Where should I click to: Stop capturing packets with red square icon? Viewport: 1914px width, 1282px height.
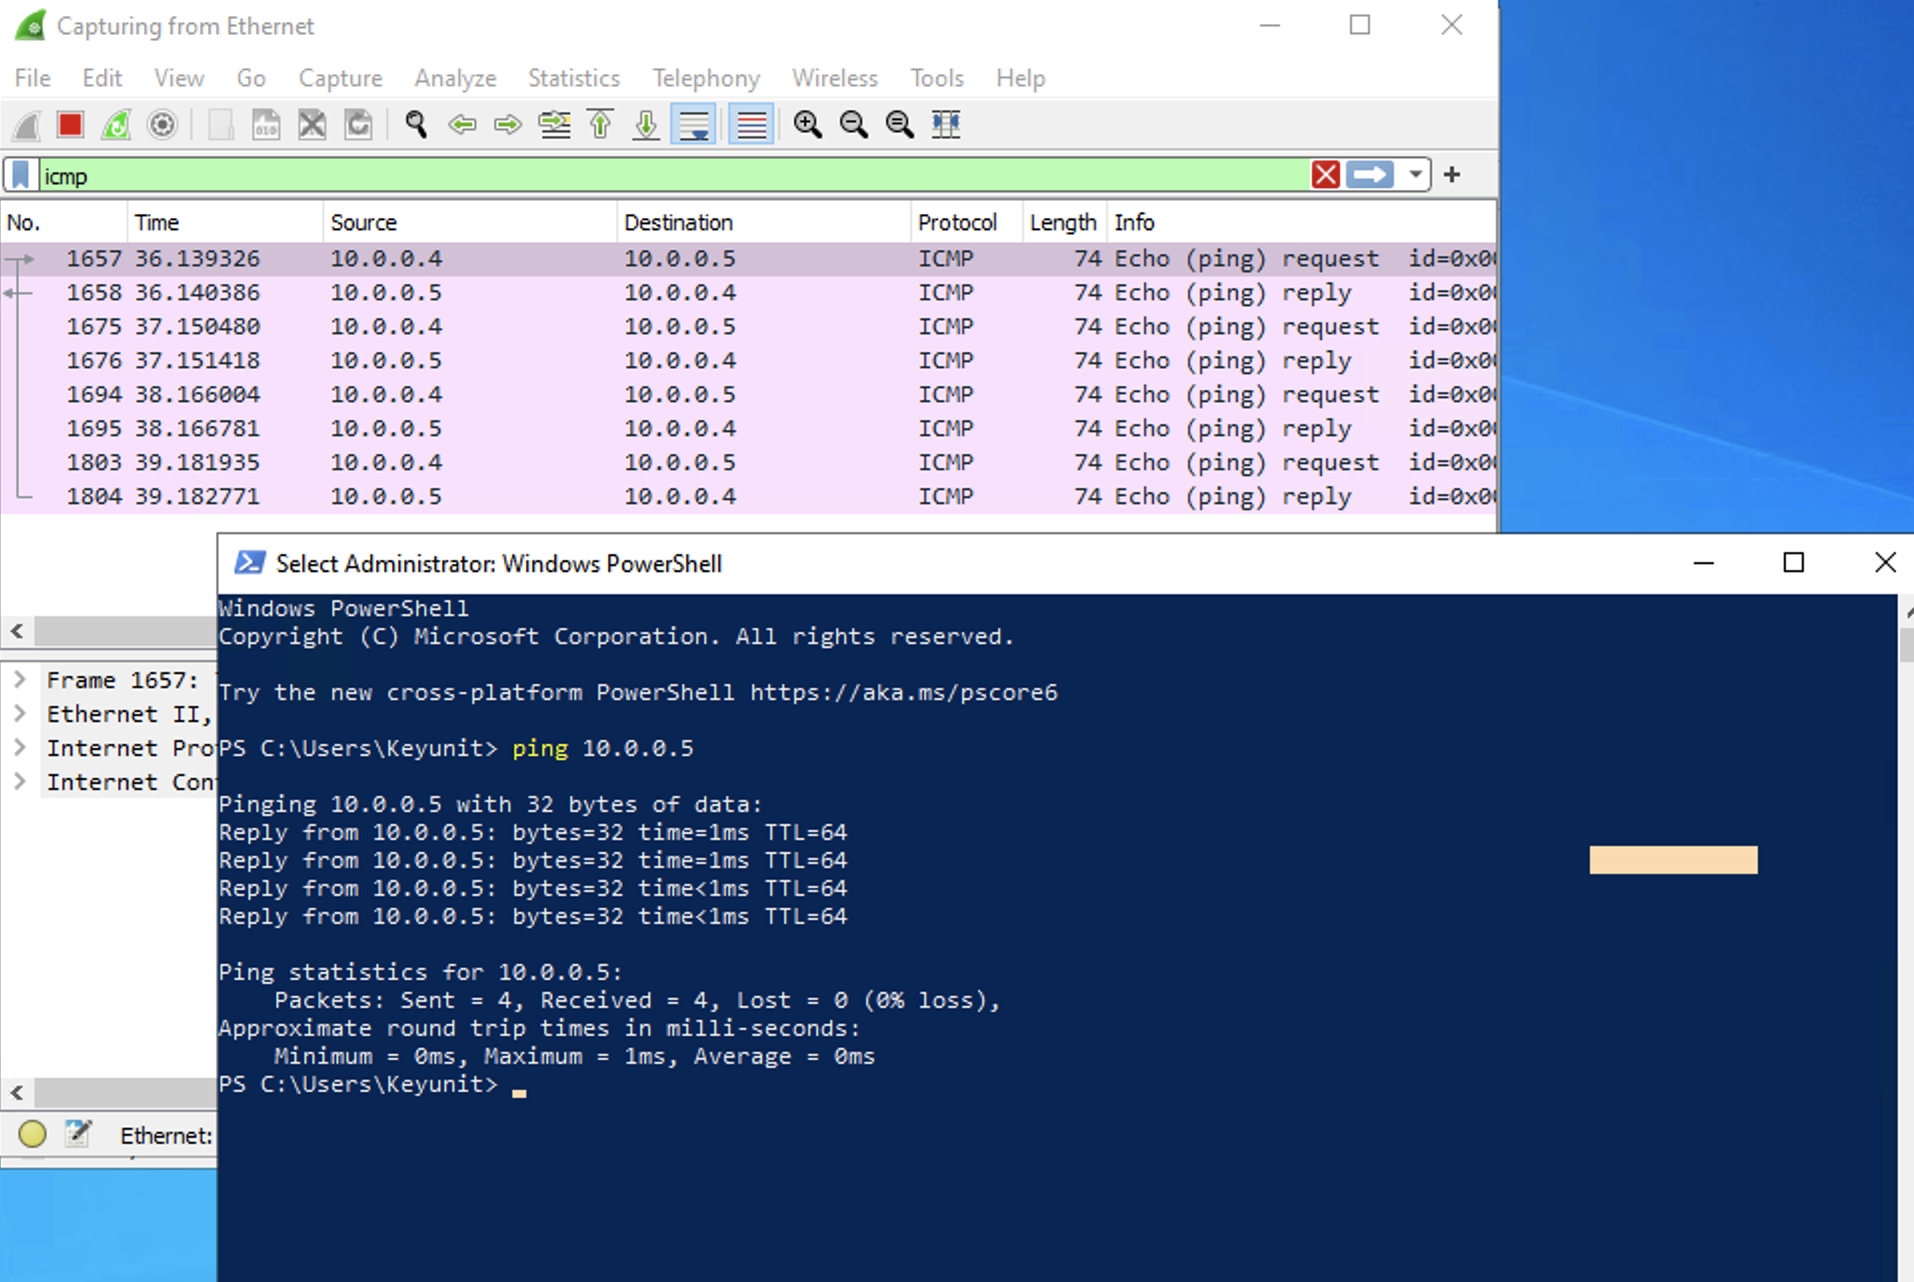[x=69, y=124]
